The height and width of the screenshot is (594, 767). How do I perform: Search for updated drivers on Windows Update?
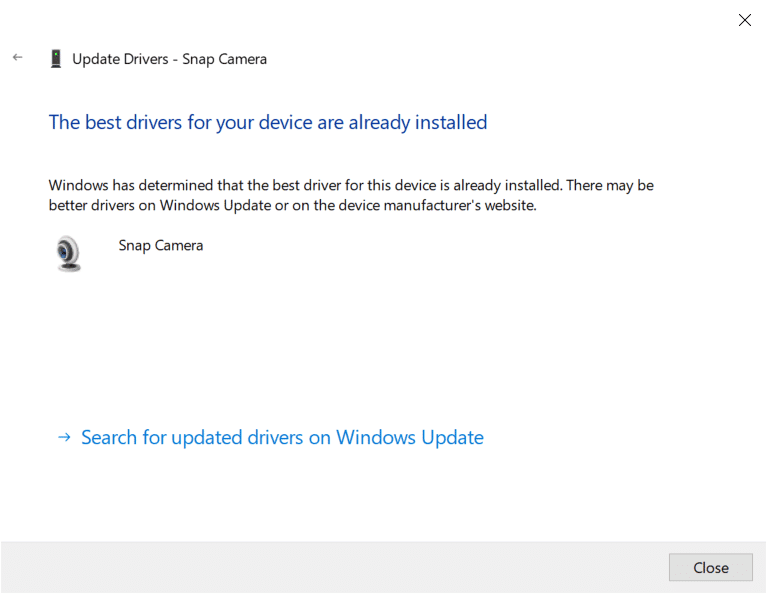point(282,437)
